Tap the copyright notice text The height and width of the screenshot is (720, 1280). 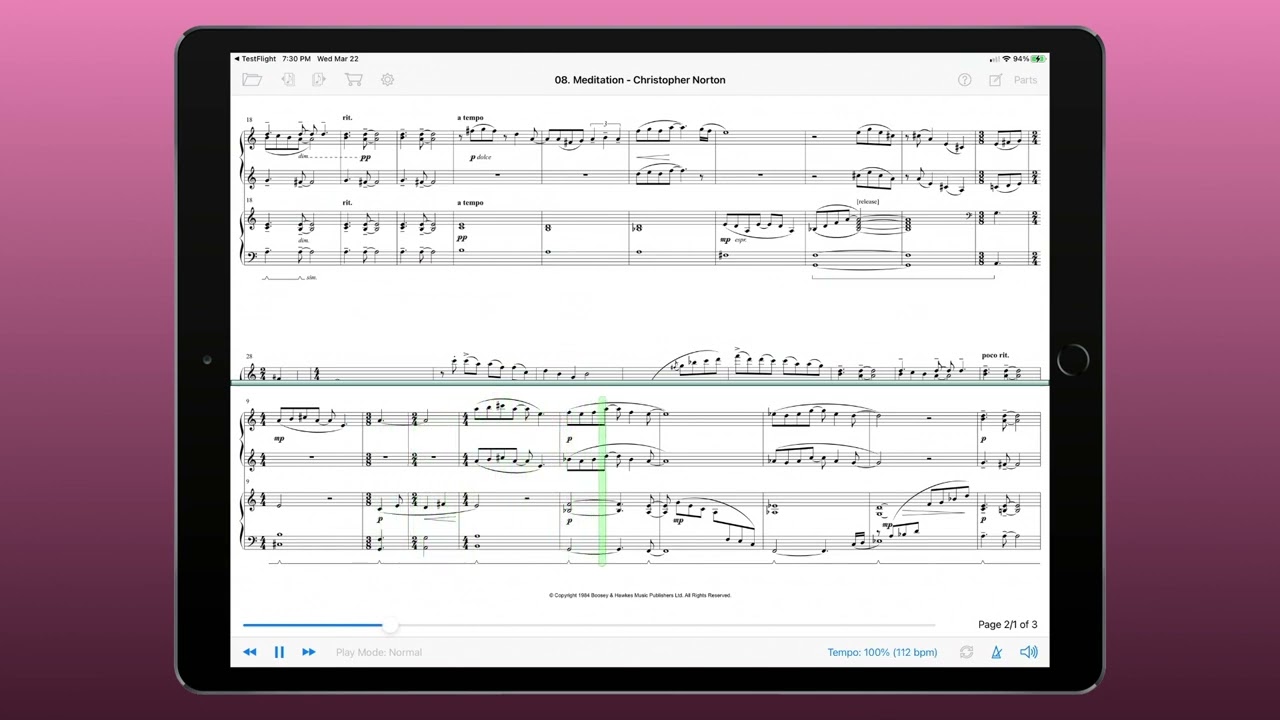(x=640, y=595)
